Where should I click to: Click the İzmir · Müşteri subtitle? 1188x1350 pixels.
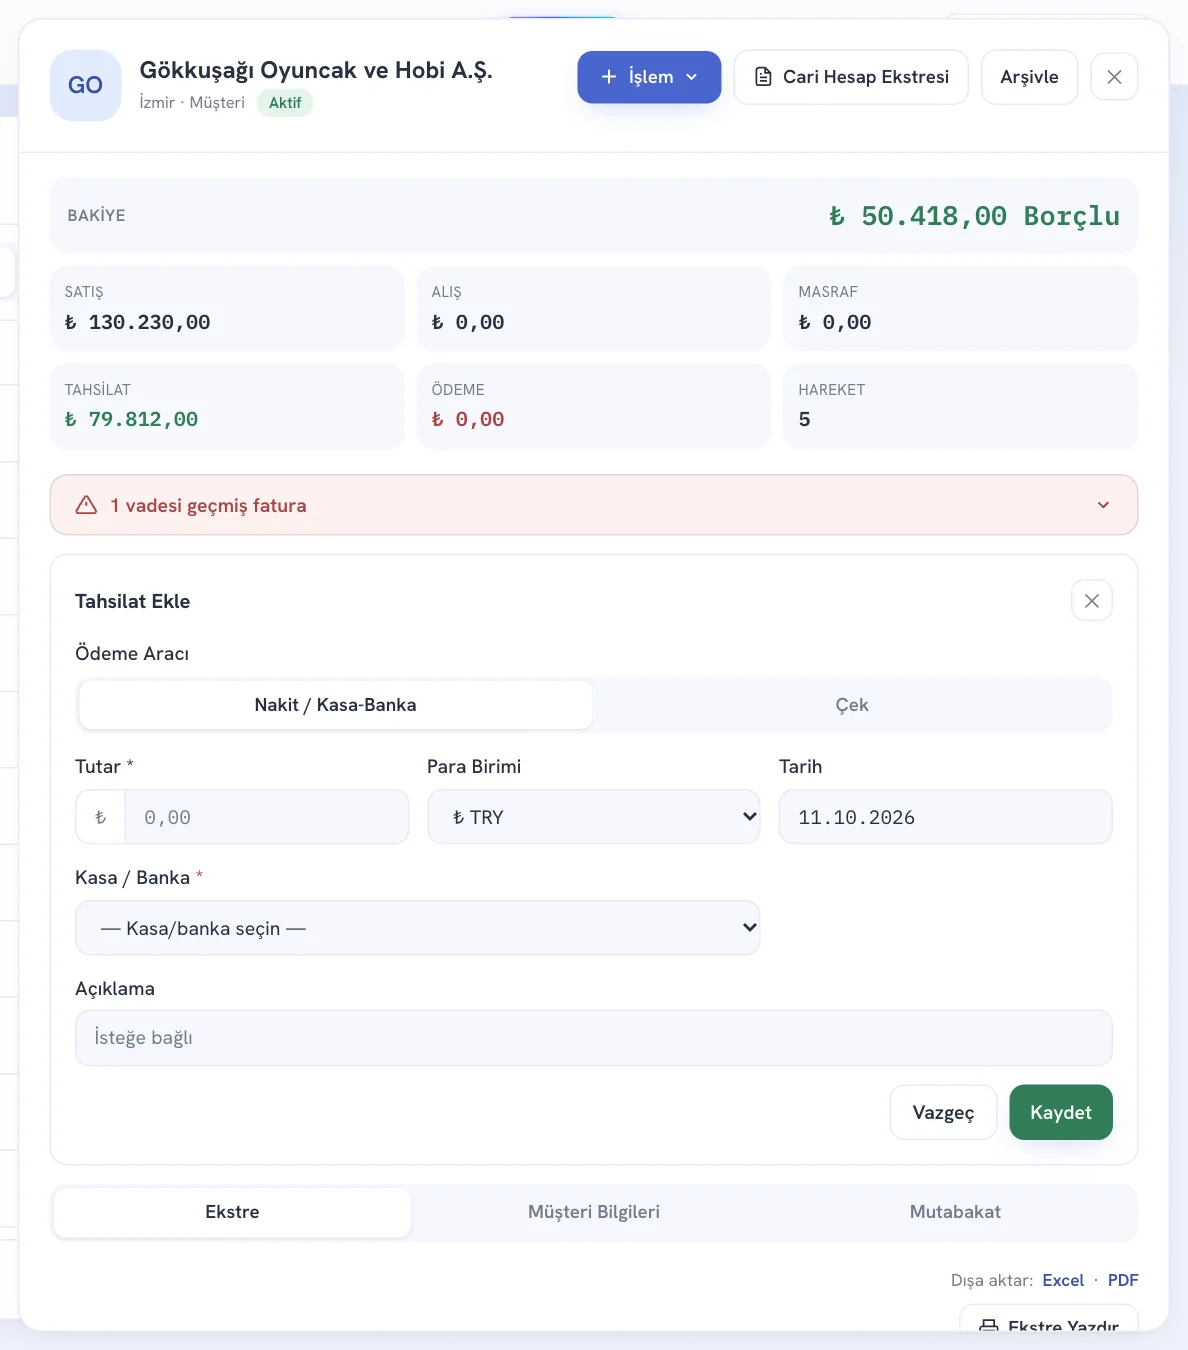pyautogui.click(x=192, y=103)
